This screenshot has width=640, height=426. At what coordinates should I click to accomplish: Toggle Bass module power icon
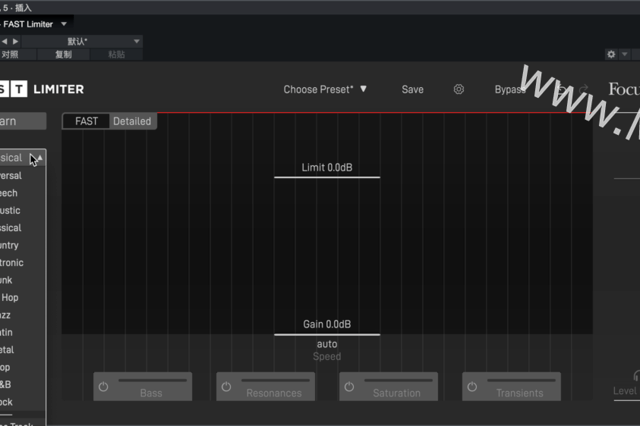(x=104, y=386)
